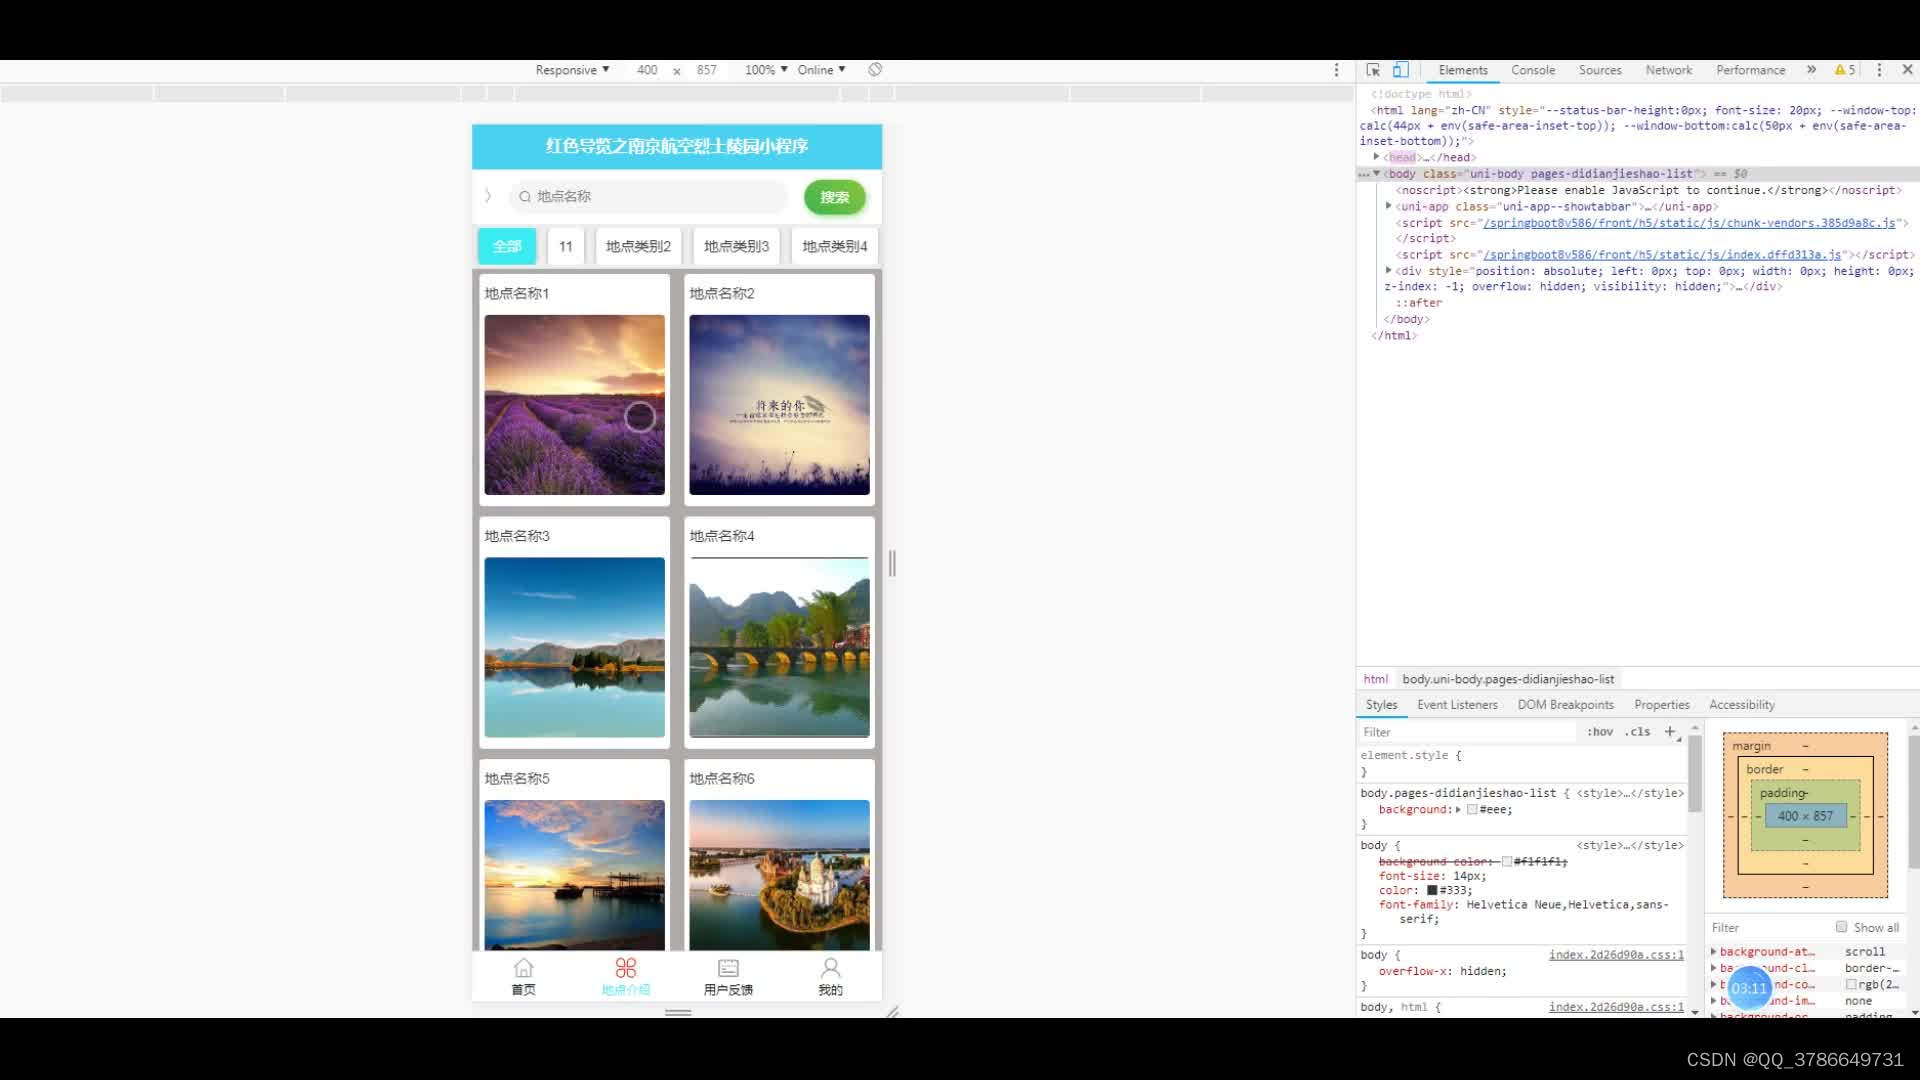This screenshot has width=1920, height=1080.
Task: Expand the background shorthand property triangle
Action: click(1458, 810)
